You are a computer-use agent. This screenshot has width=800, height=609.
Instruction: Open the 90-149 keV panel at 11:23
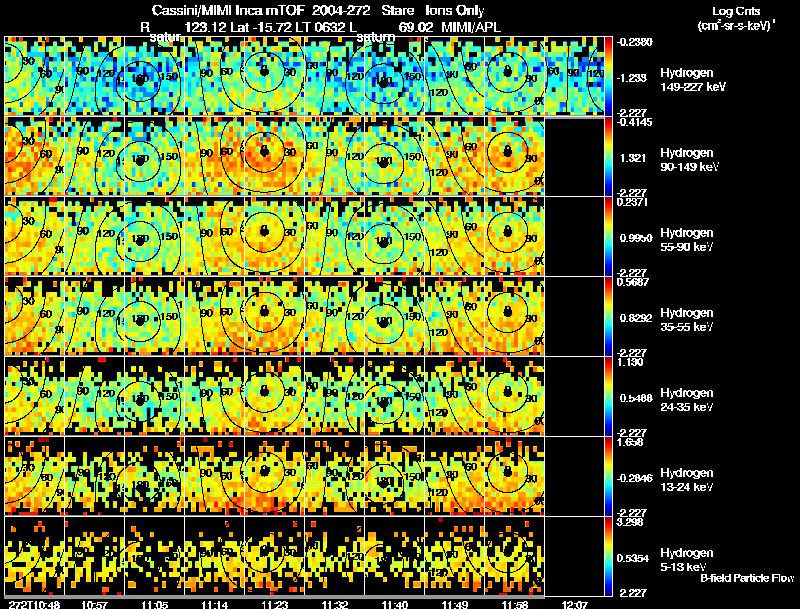click(274, 157)
